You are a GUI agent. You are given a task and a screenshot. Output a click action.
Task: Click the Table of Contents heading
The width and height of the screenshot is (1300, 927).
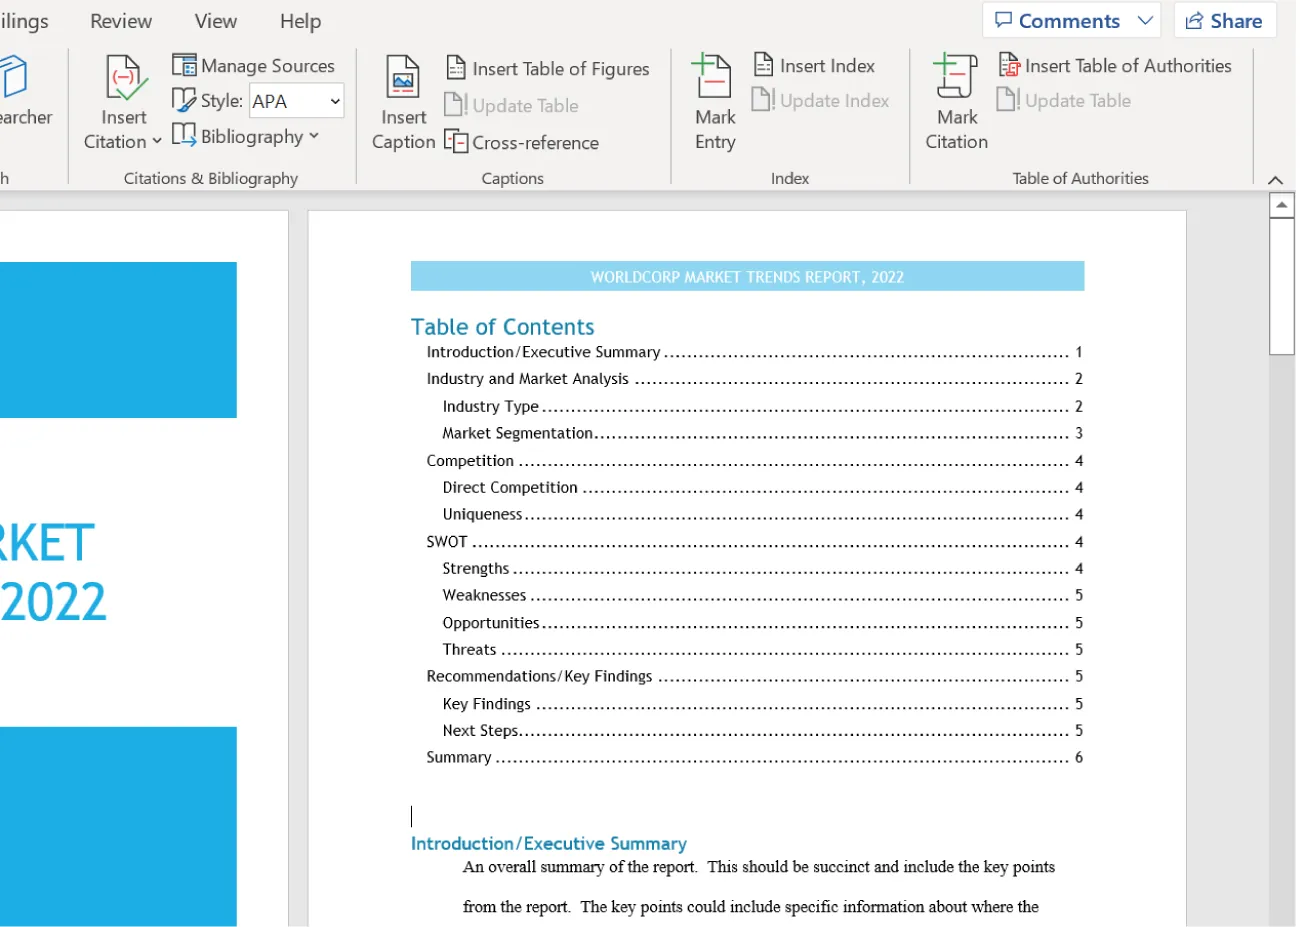pyautogui.click(x=502, y=326)
